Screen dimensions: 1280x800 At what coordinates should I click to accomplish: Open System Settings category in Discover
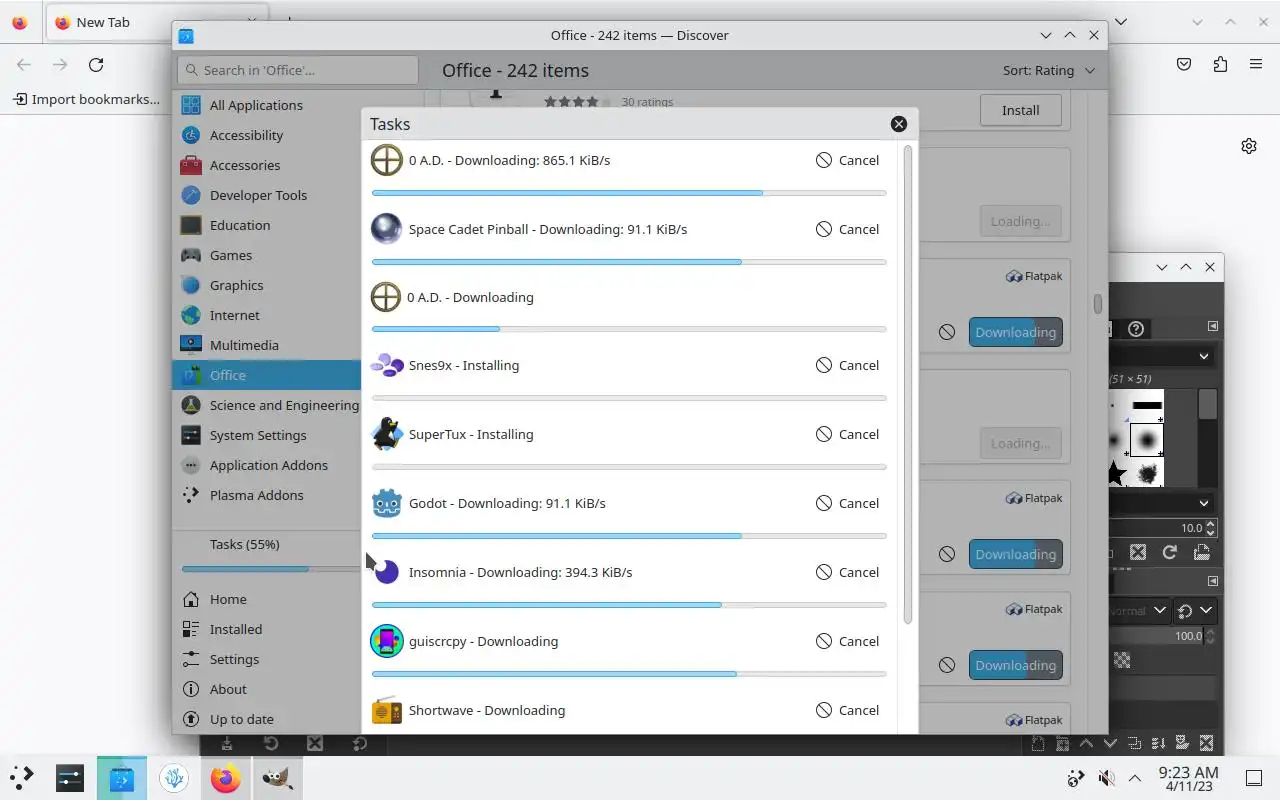pyautogui.click(x=267, y=435)
